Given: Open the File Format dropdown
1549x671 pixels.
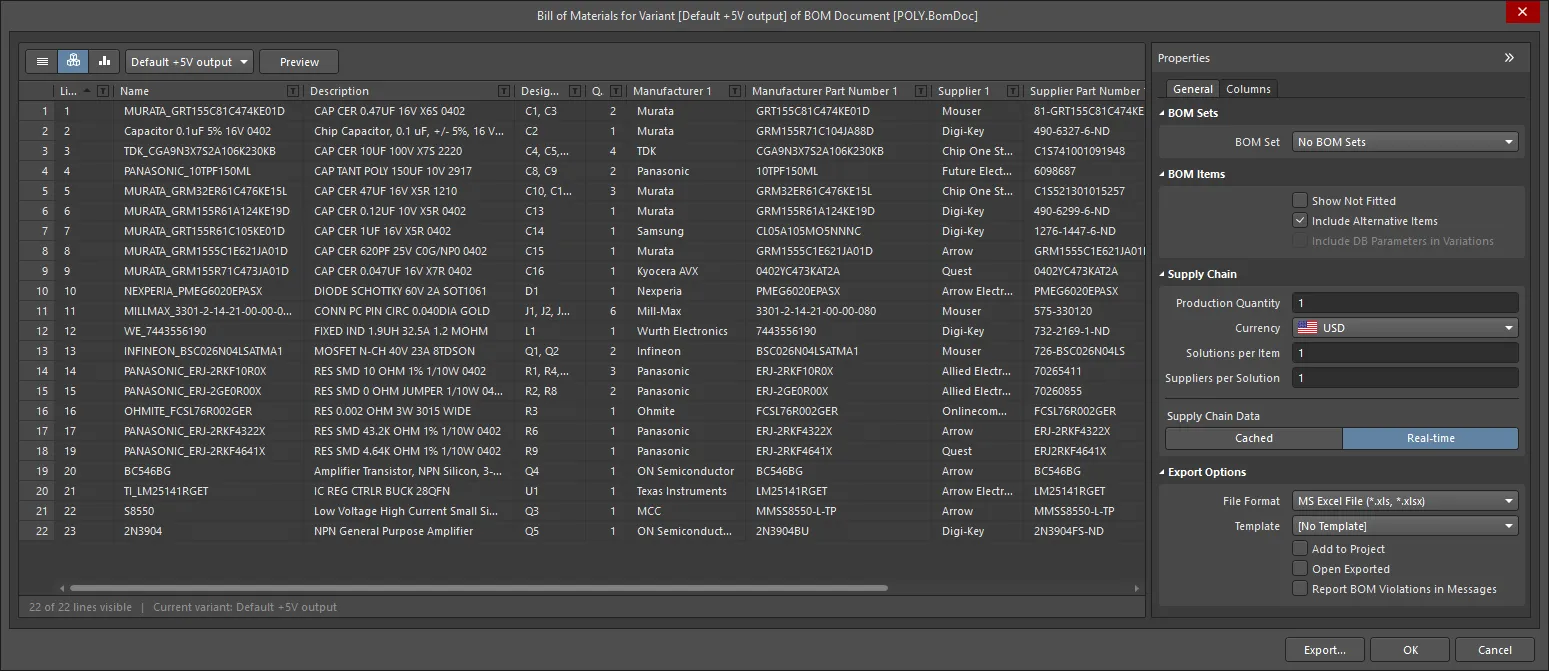Looking at the screenshot, I should [x=1405, y=501].
